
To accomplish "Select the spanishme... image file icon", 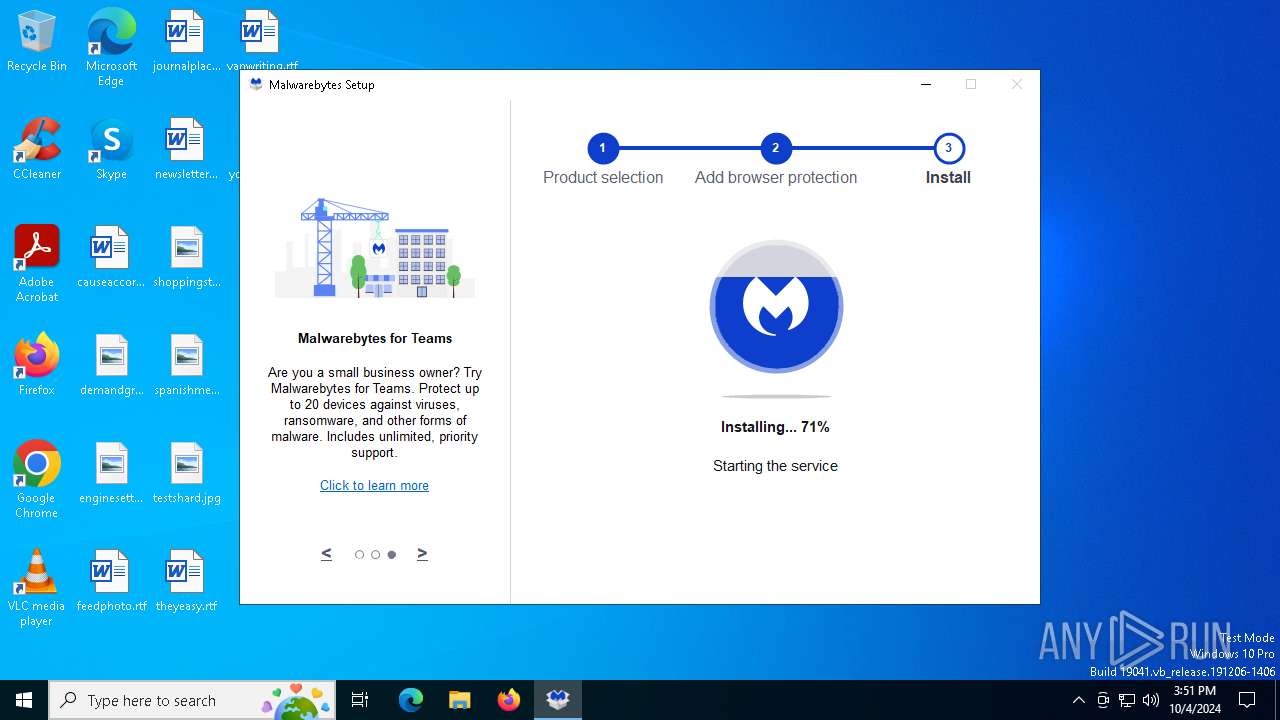I will click(x=186, y=366).
